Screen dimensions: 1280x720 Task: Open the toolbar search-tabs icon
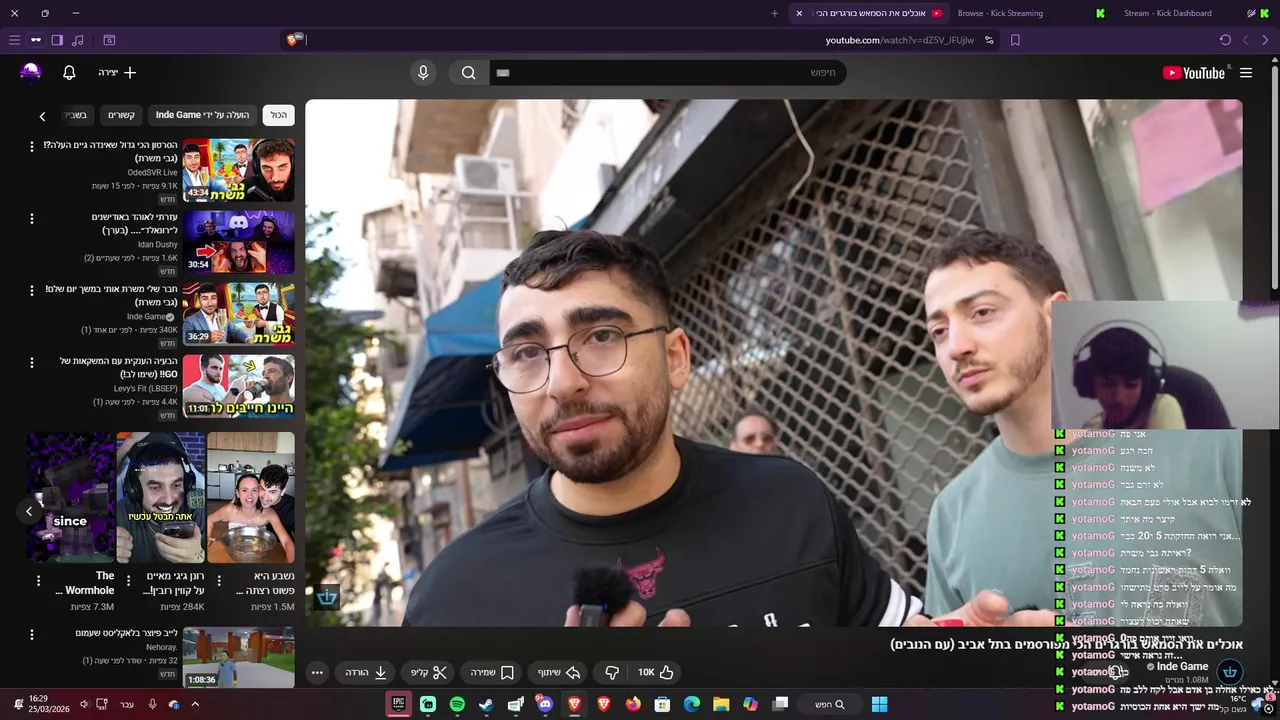tap(109, 40)
